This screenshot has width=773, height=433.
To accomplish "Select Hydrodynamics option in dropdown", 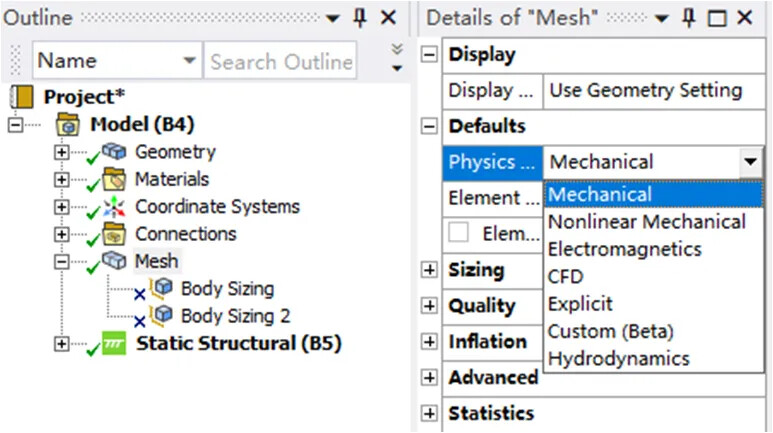I will click(619, 358).
